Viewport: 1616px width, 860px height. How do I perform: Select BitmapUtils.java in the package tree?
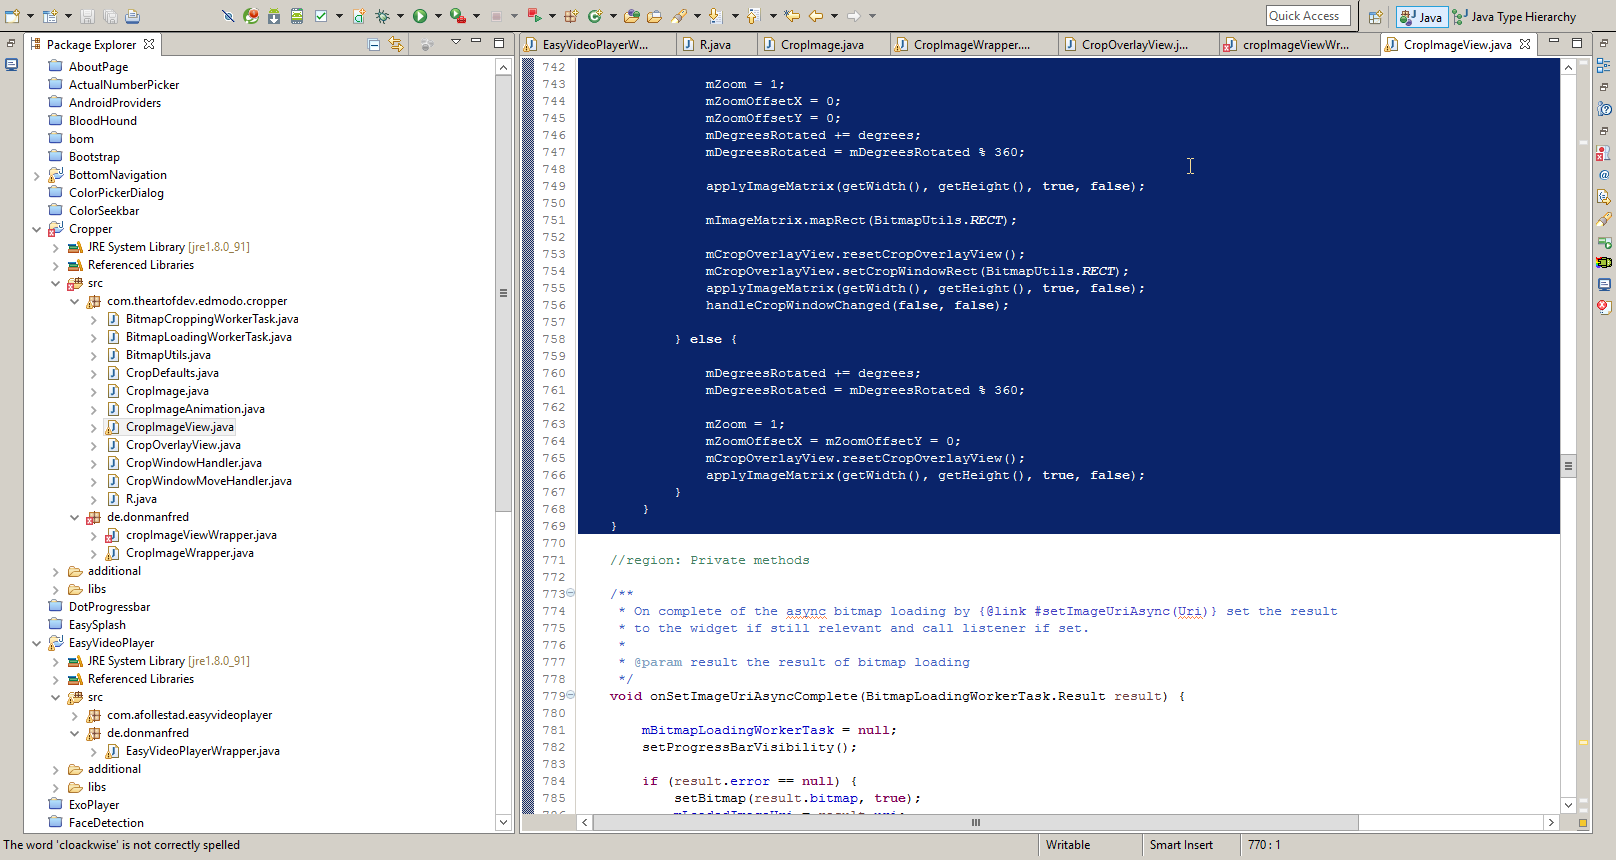(168, 355)
